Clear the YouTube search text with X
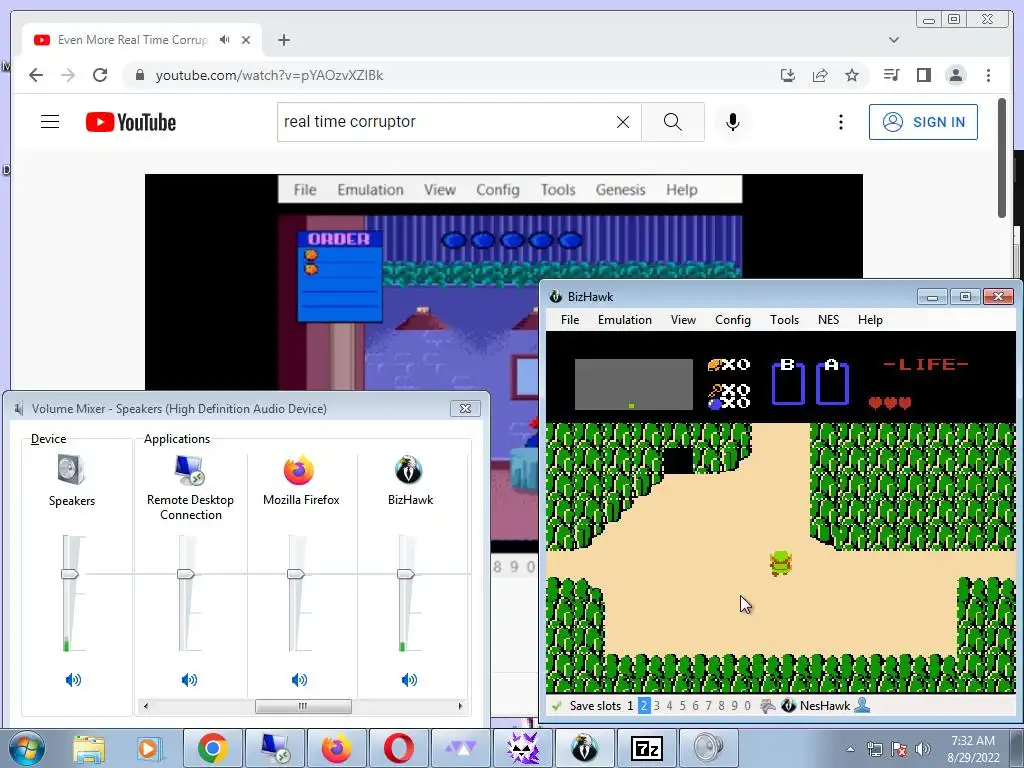The image size is (1024, 768). coord(623,122)
